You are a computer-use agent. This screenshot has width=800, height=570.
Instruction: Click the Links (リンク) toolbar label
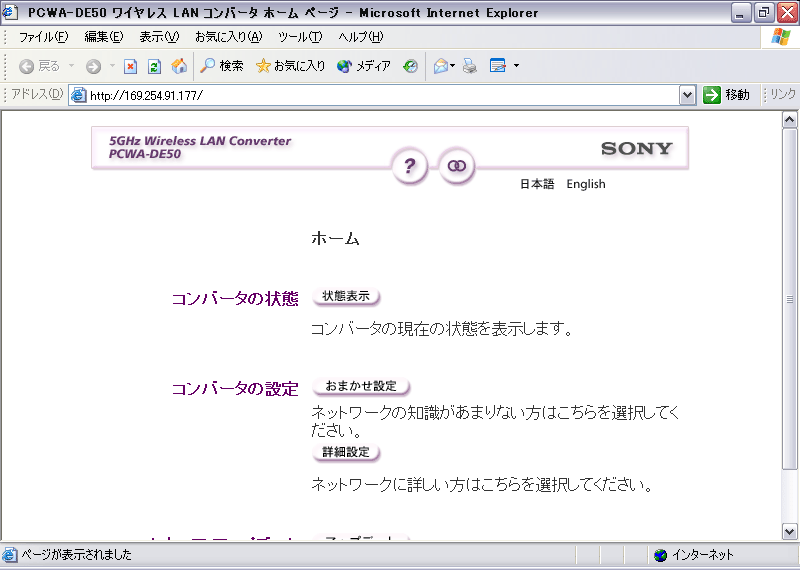click(783, 94)
